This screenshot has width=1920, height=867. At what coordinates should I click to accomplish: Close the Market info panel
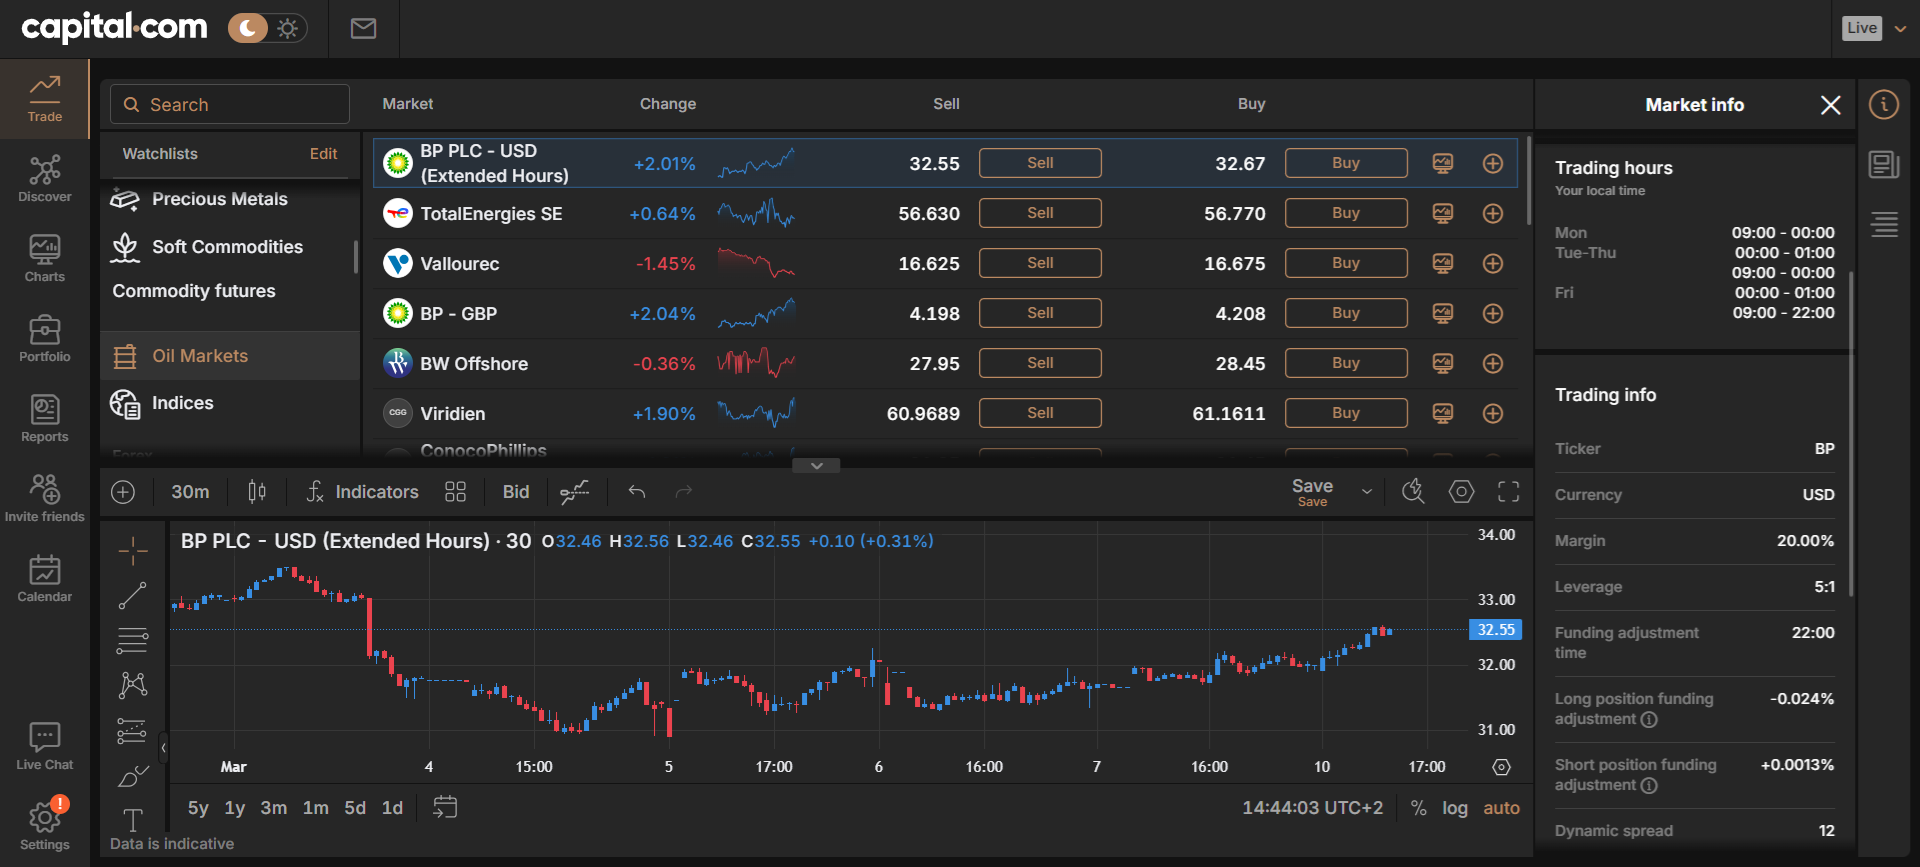click(1831, 105)
